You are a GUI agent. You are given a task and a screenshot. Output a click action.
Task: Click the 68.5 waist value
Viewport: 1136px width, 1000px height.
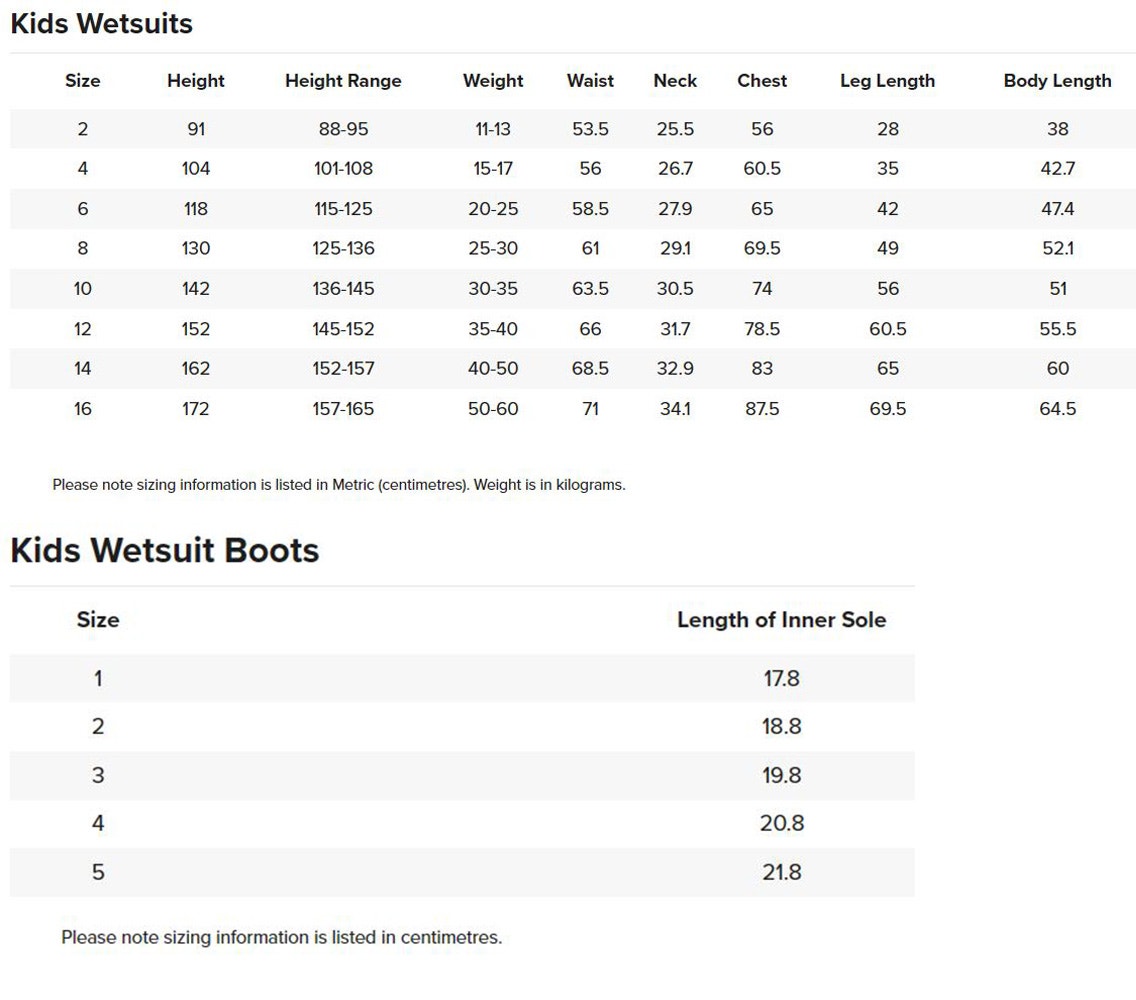(590, 369)
